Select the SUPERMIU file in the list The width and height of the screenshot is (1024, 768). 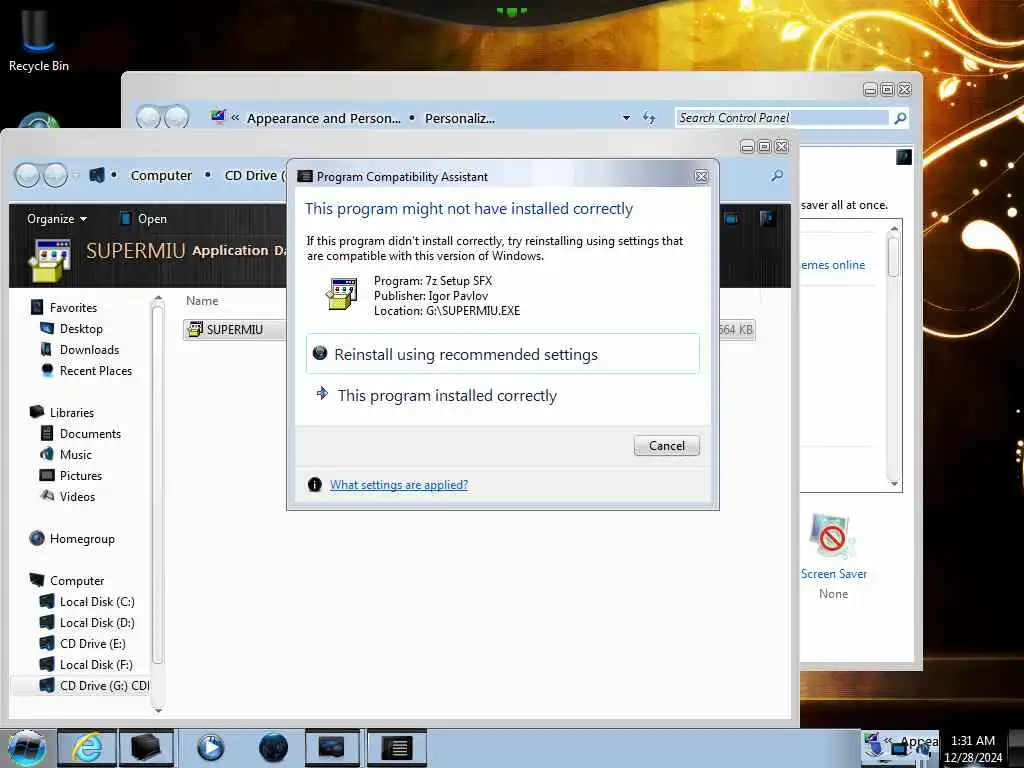(x=234, y=330)
